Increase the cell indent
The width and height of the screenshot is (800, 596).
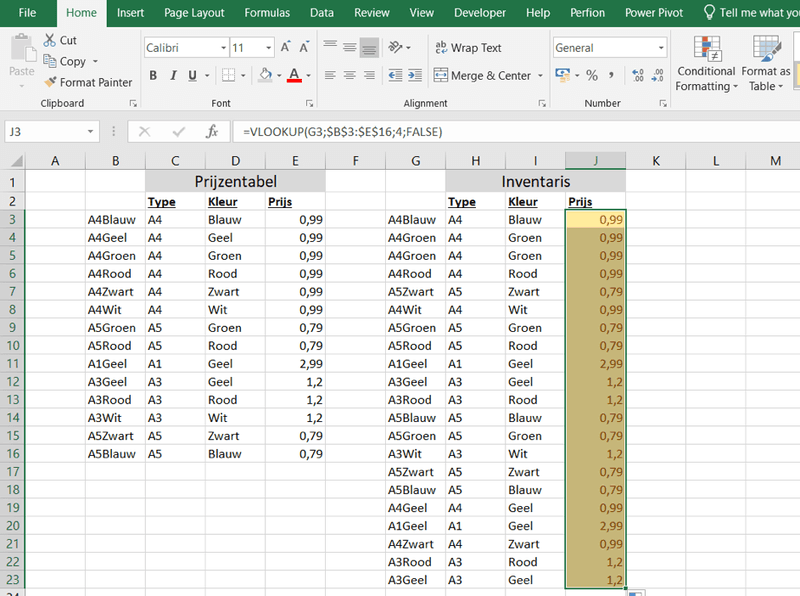point(415,76)
